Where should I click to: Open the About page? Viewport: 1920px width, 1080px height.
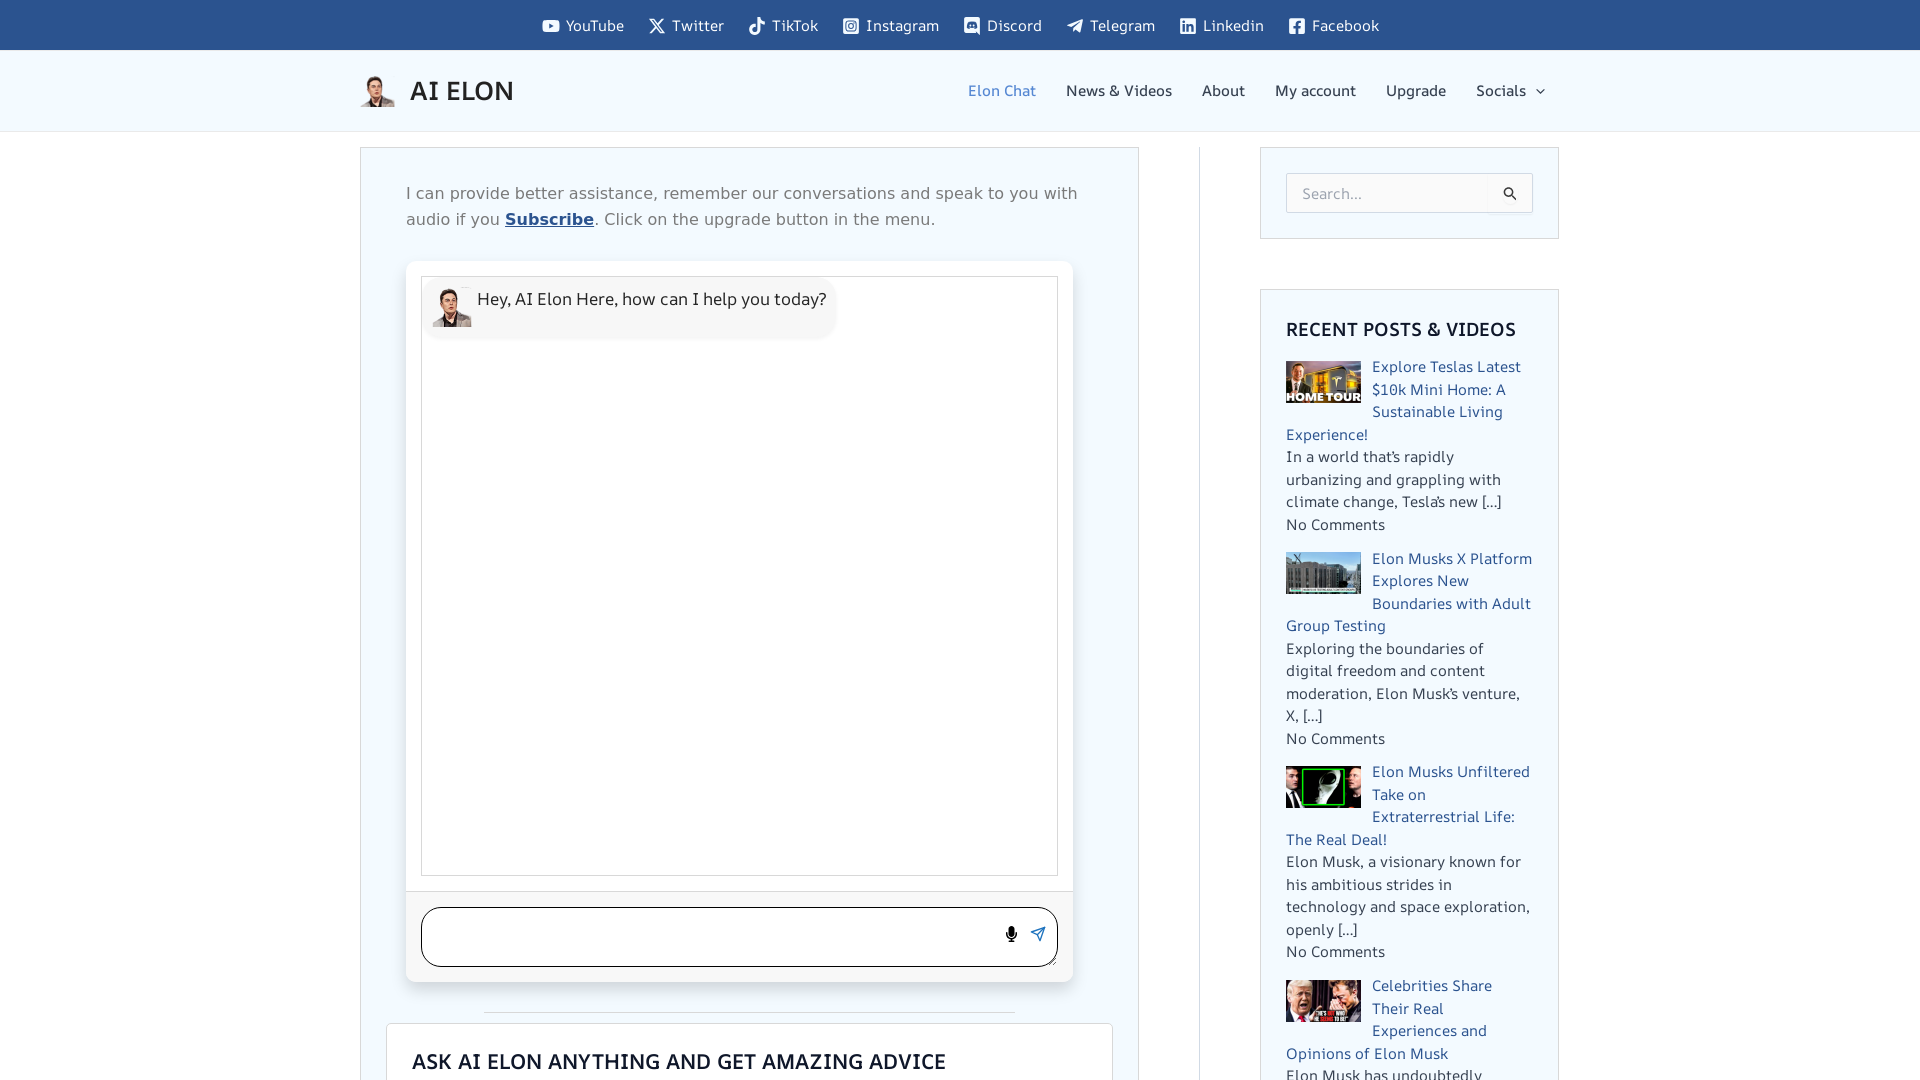(1223, 91)
